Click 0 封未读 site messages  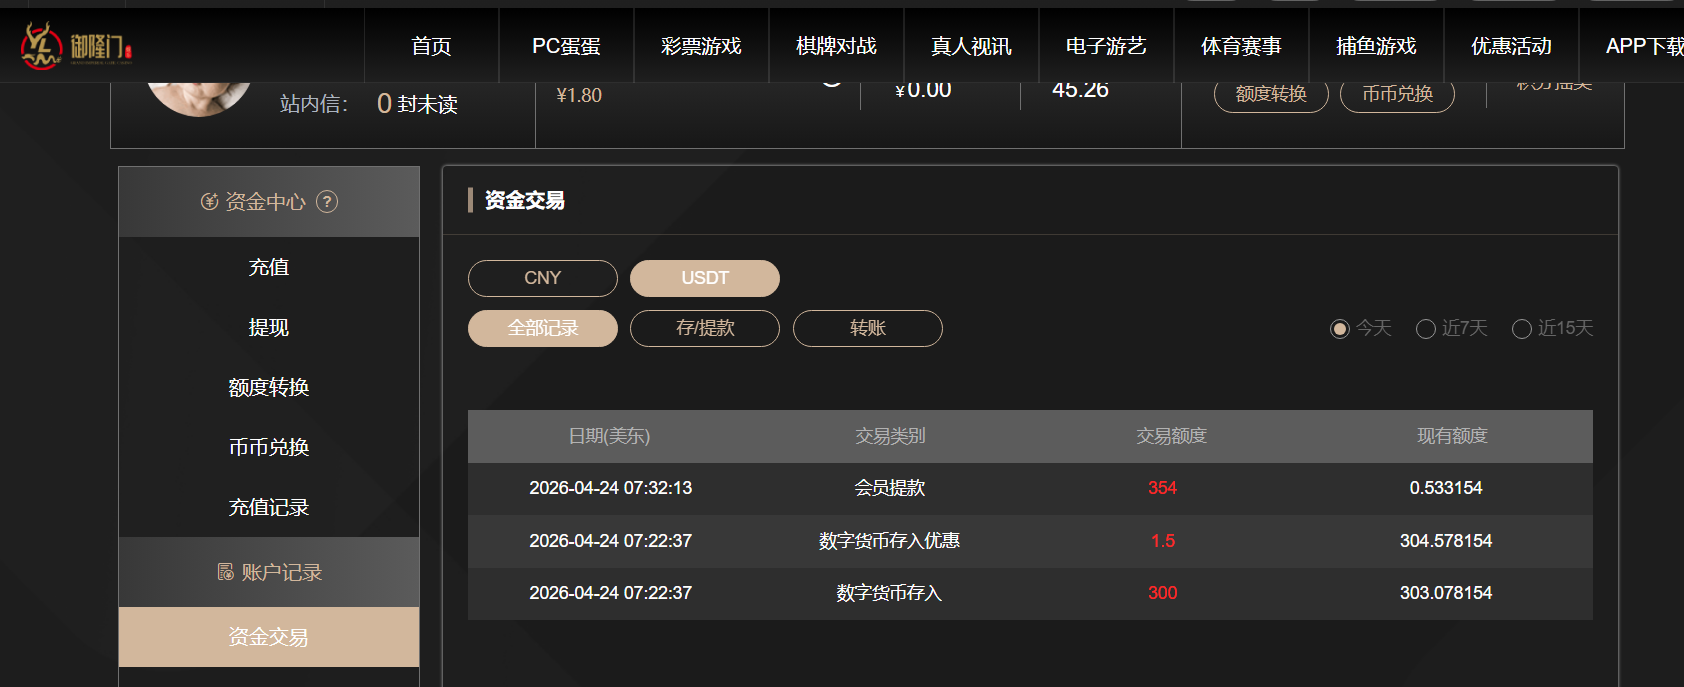[x=417, y=104]
